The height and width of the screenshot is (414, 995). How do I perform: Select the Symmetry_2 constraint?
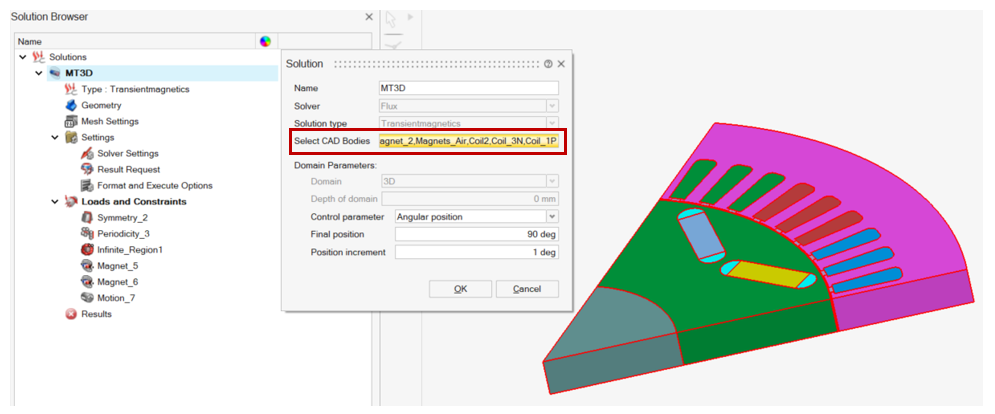122,217
